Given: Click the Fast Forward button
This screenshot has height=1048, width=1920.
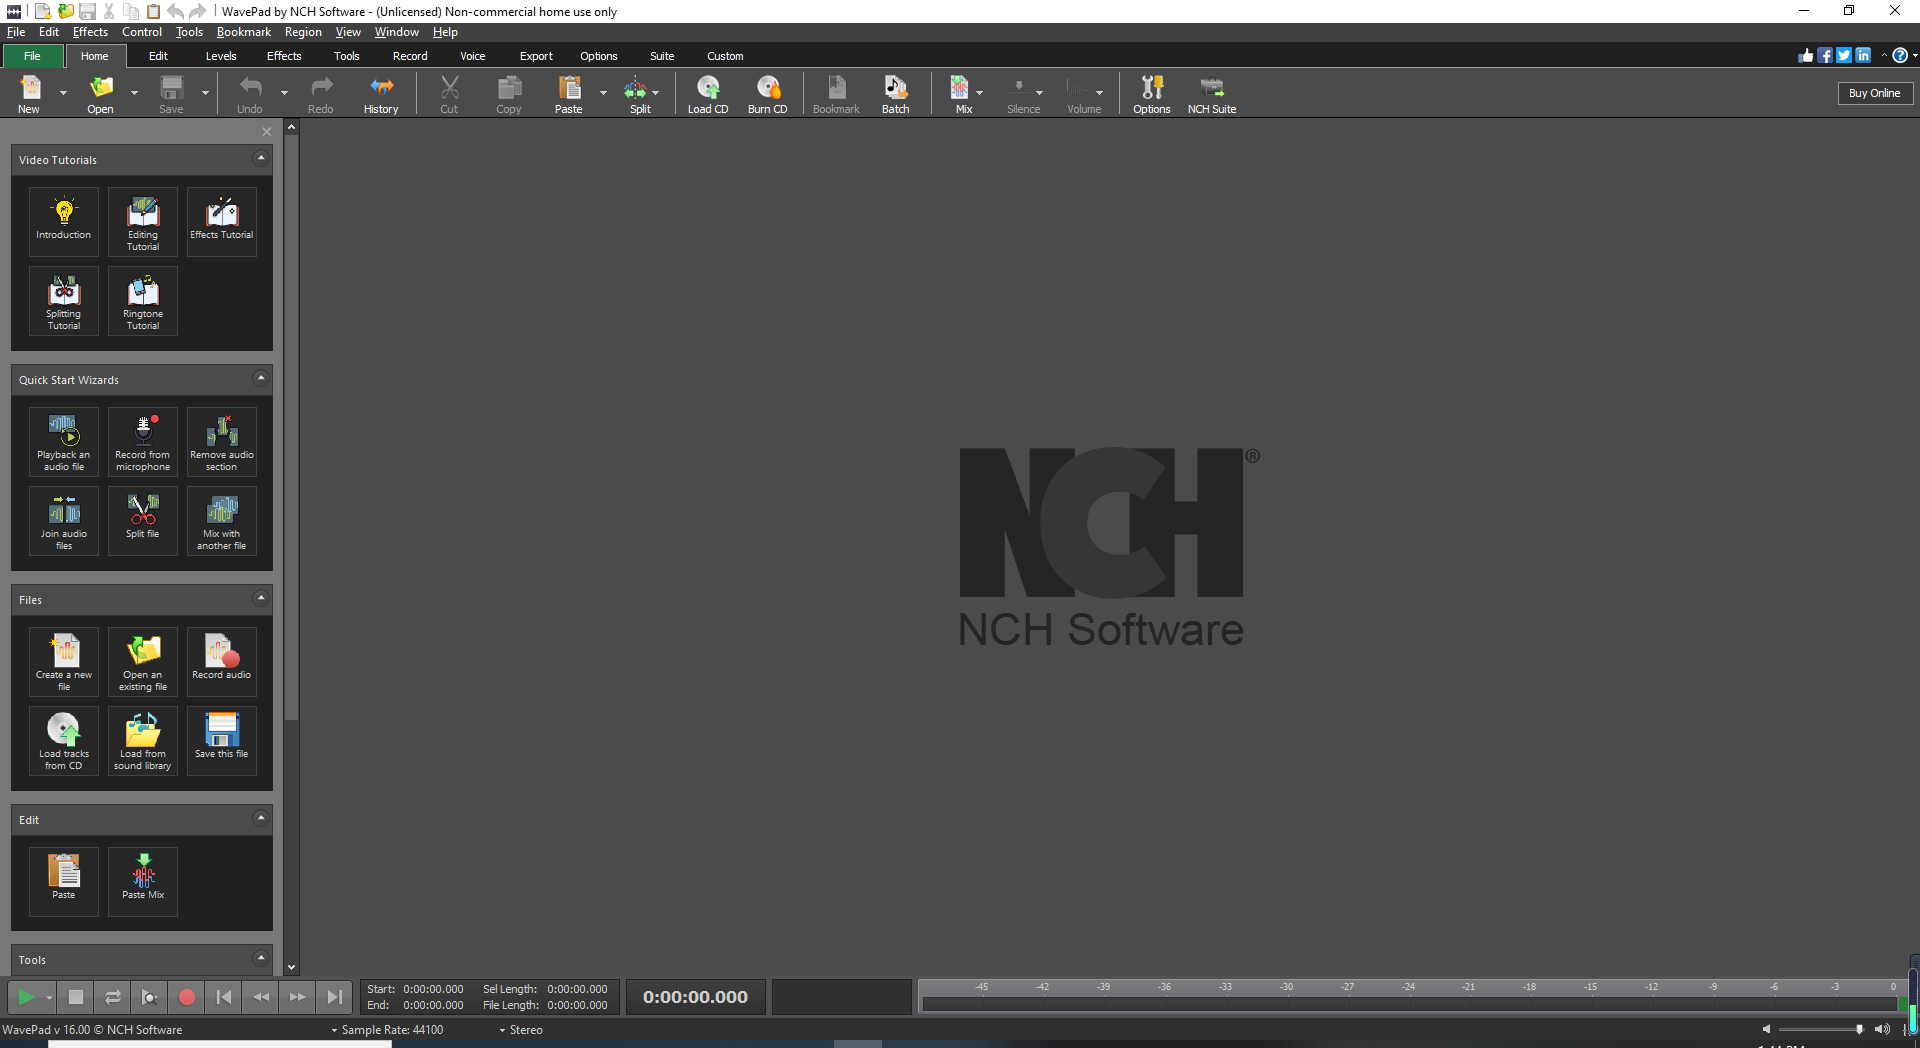Looking at the screenshot, I should point(298,997).
